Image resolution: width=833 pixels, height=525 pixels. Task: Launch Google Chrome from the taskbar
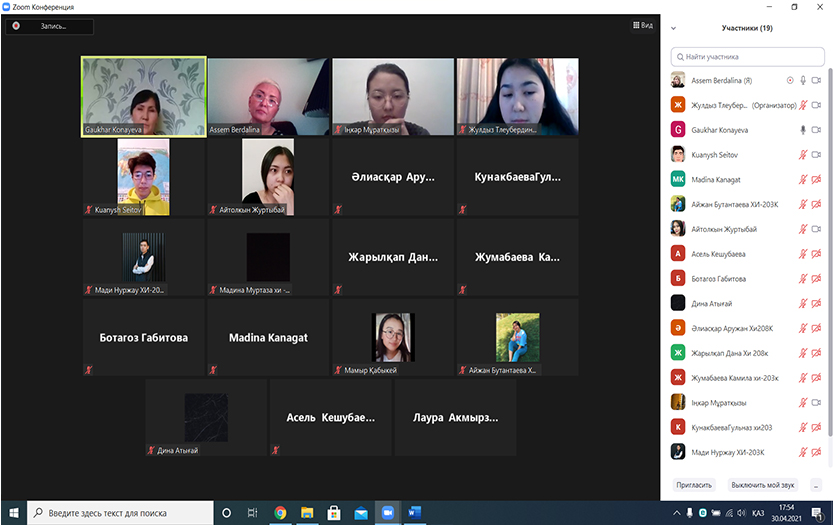280,513
